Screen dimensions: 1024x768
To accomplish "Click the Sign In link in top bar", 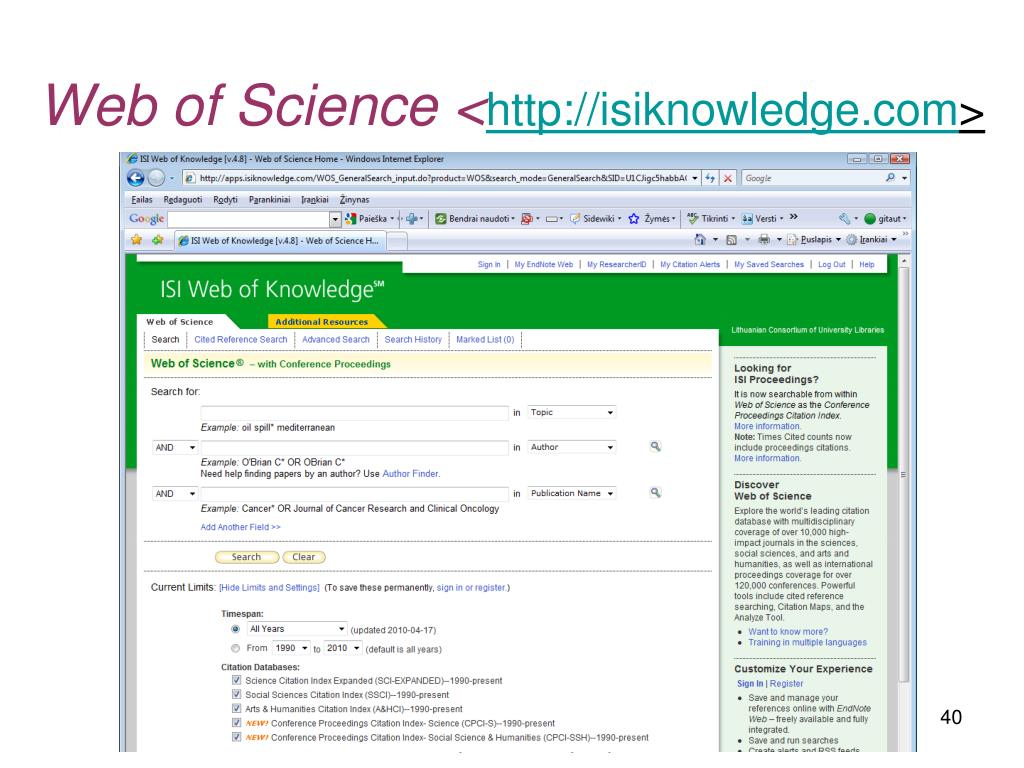I will click(x=488, y=264).
